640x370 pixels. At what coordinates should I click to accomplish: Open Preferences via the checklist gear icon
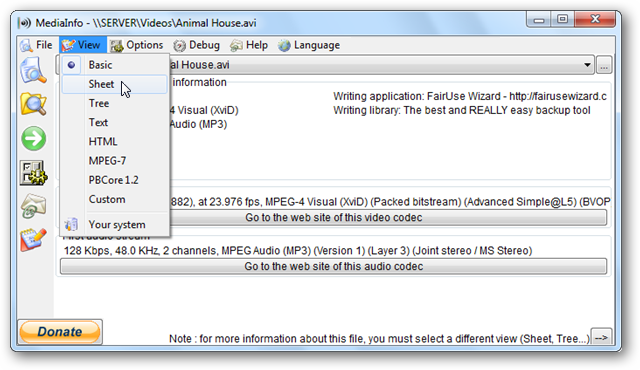33,173
